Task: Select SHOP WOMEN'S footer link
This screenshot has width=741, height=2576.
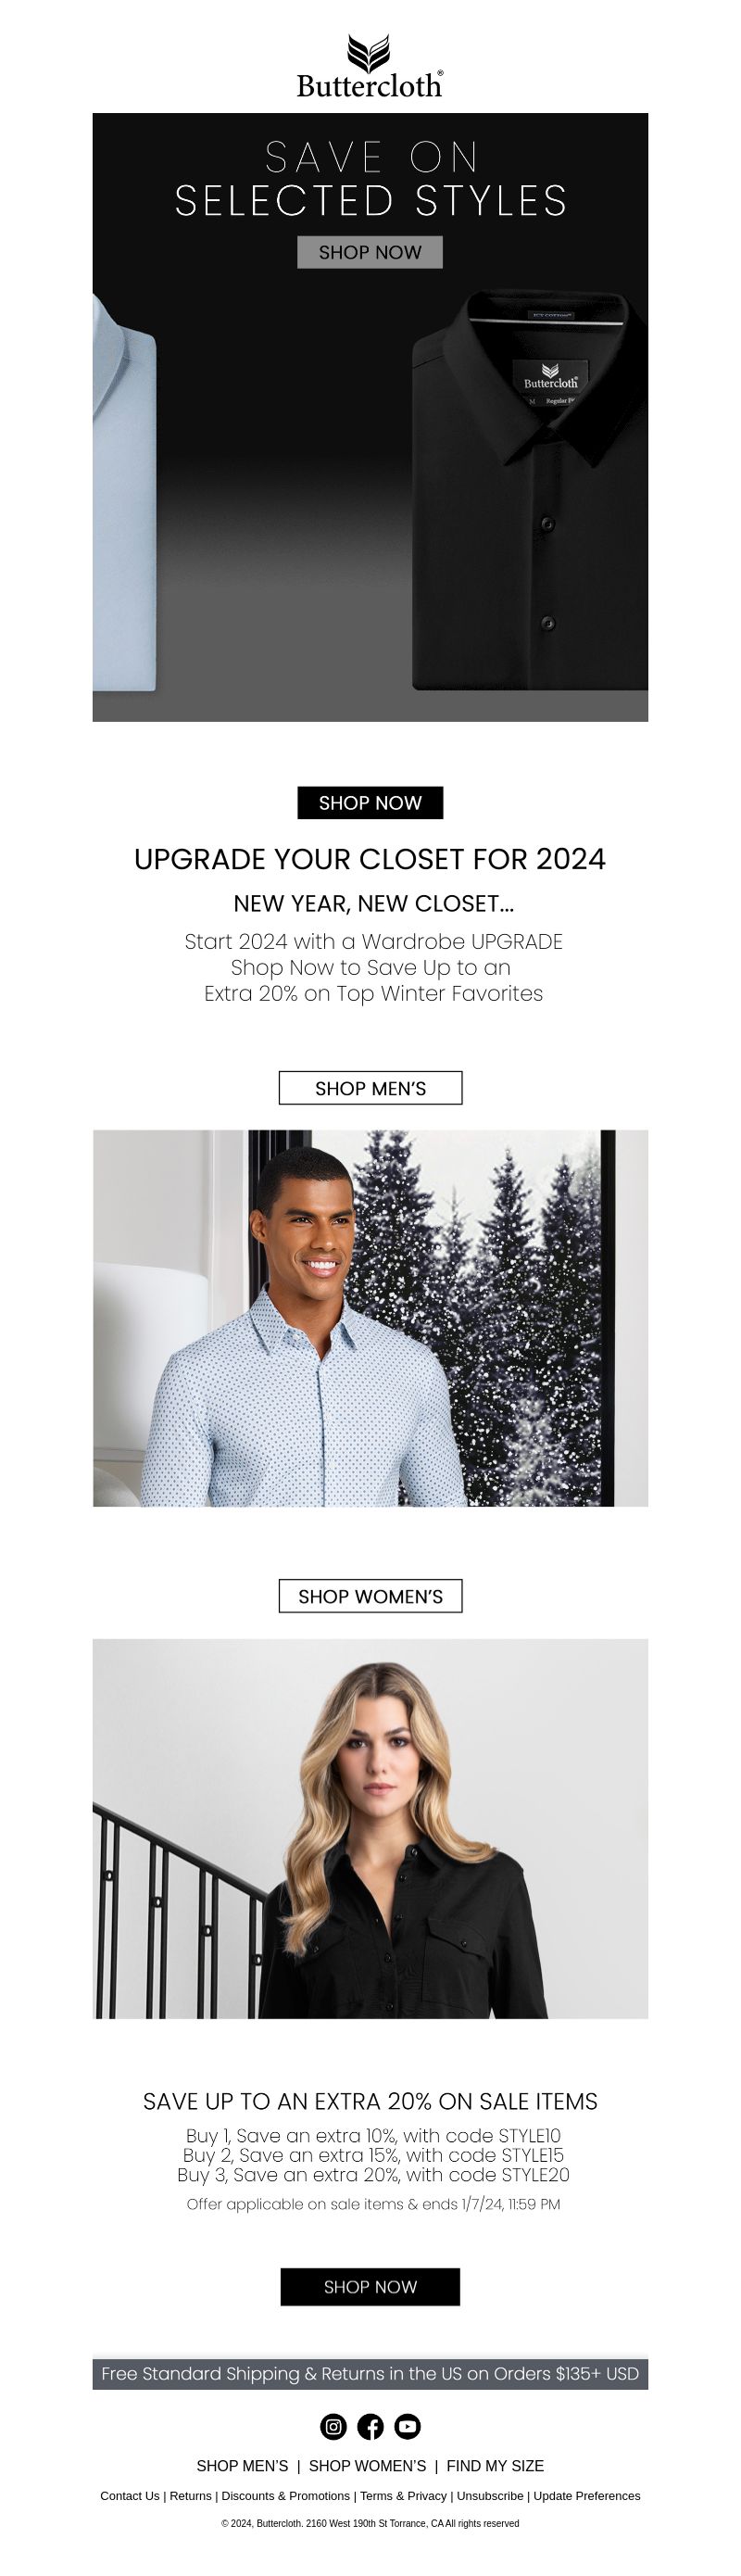Action: coord(367,2466)
